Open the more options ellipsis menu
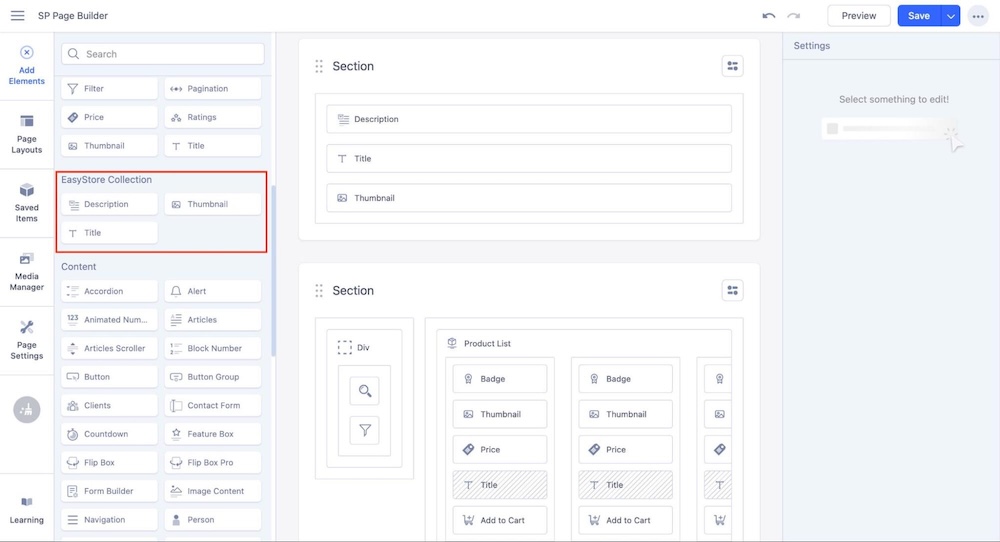Screen dimensions: 1000x542 tap(978, 16)
